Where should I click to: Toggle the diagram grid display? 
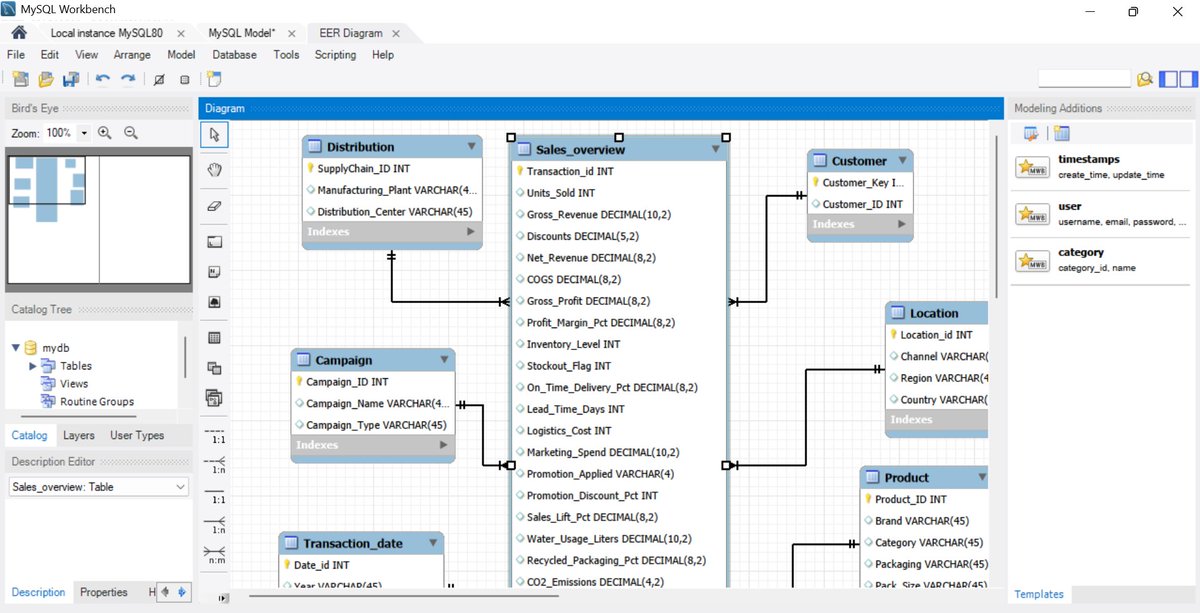point(159,79)
